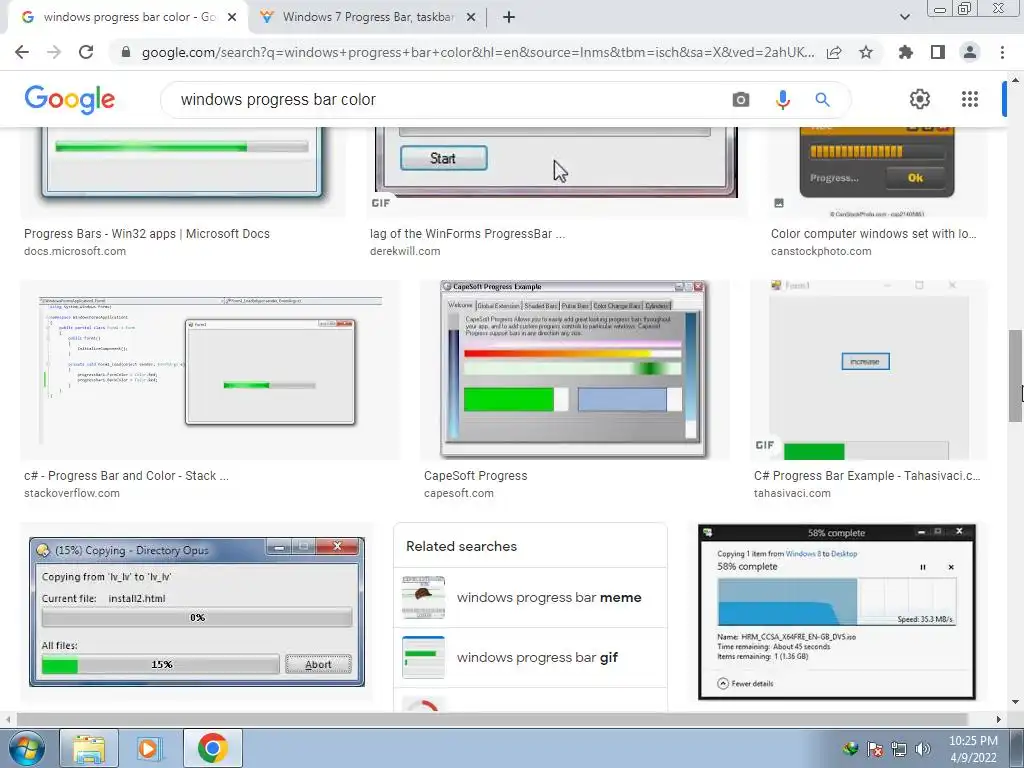Viewport: 1024px width, 768px height.
Task: Open Google quick settings gear
Action: tap(920, 99)
